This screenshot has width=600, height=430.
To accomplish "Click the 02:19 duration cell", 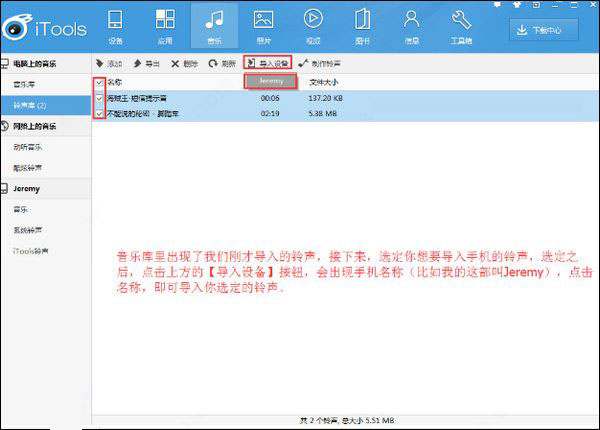I will [x=270, y=114].
